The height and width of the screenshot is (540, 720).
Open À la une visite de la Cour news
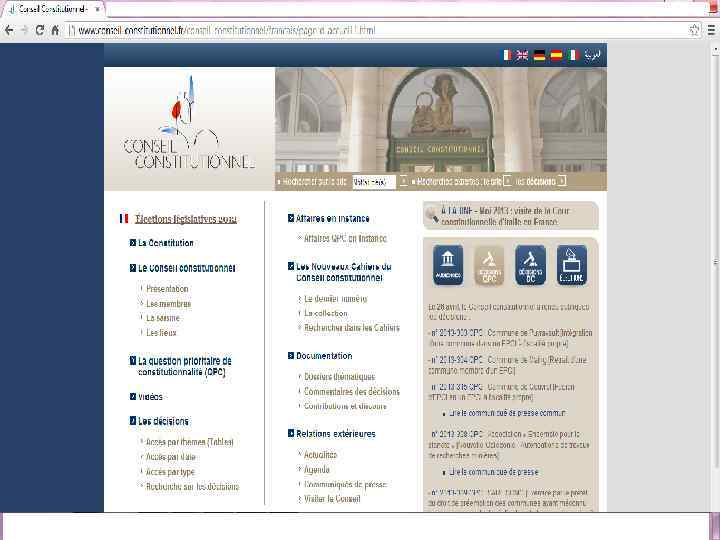[x=505, y=216]
